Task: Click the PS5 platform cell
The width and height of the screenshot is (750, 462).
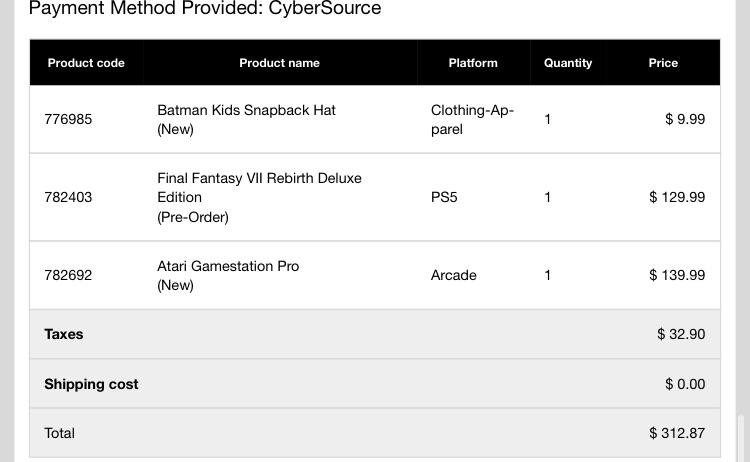Action: coord(444,197)
